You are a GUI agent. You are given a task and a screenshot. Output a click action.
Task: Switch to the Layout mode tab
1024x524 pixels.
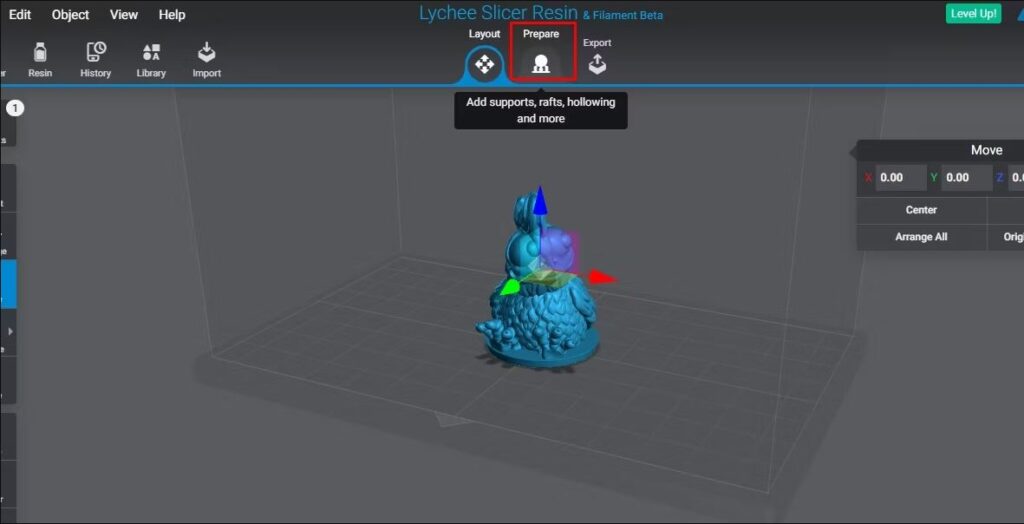coord(485,56)
